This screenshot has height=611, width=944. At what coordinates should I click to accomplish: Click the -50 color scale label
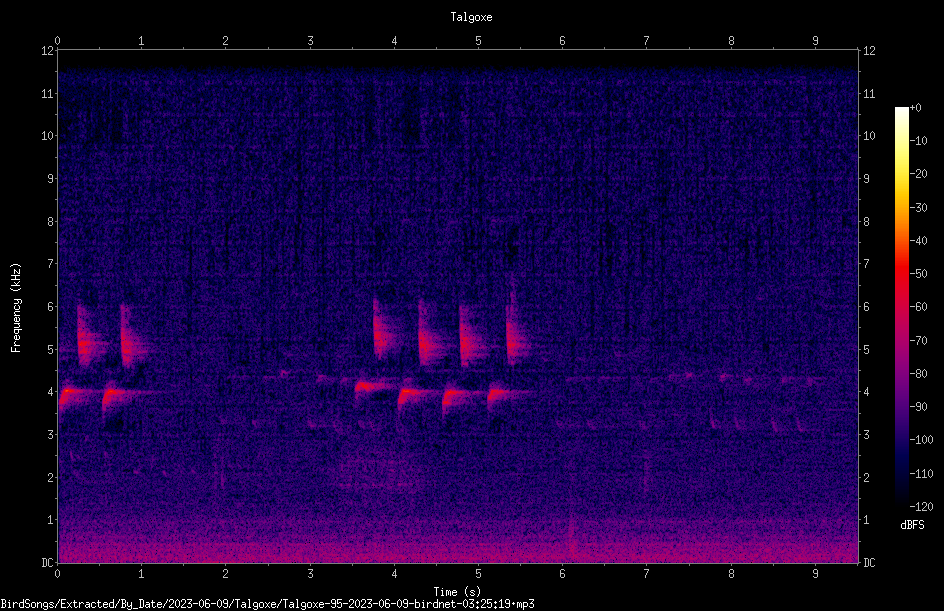click(918, 274)
